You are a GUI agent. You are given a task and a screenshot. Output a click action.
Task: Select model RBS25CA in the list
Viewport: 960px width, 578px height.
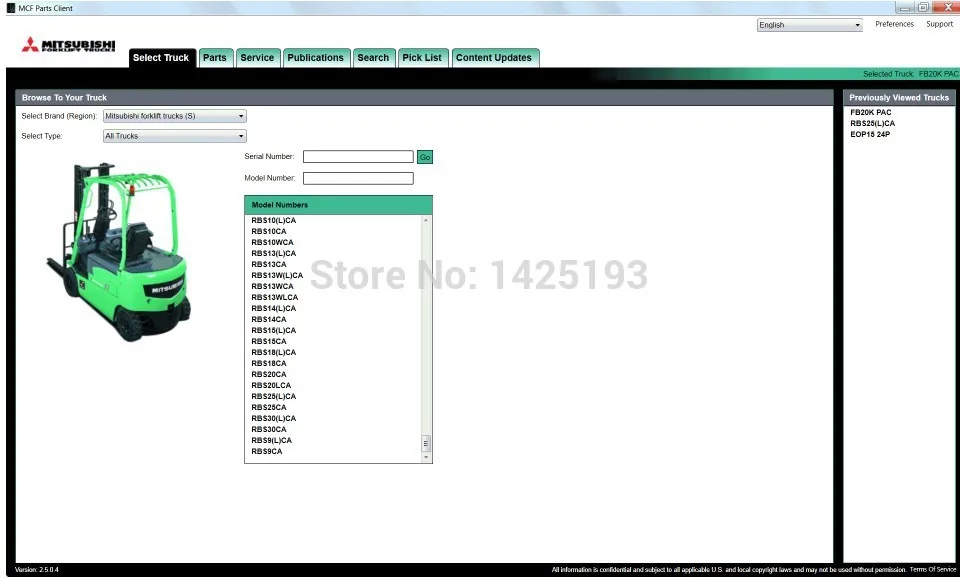click(x=269, y=408)
